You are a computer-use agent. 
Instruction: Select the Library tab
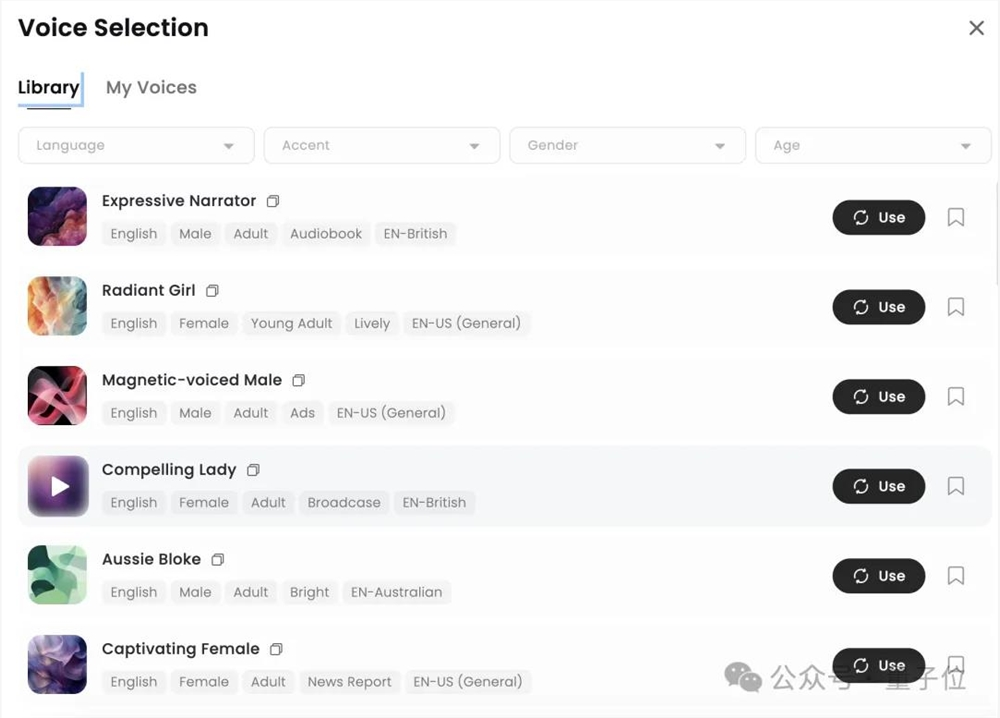[48, 88]
